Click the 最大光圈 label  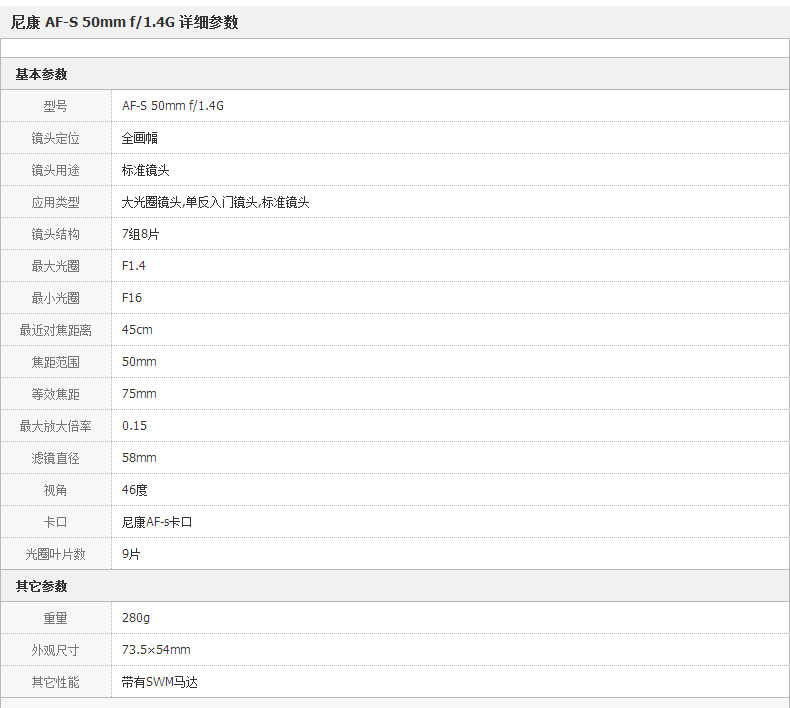(55, 266)
